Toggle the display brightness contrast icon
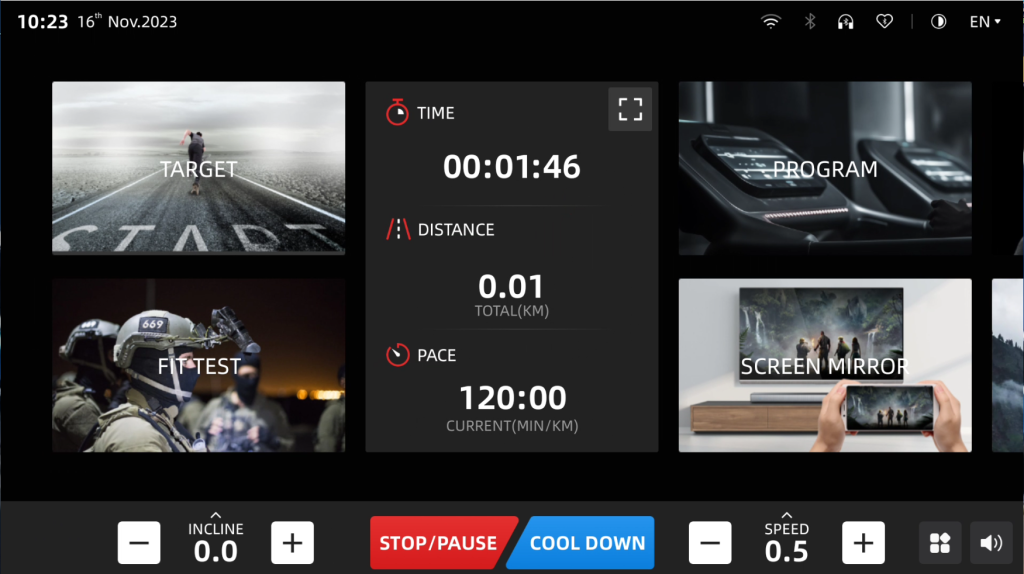The image size is (1024, 574). tap(938, 22)
